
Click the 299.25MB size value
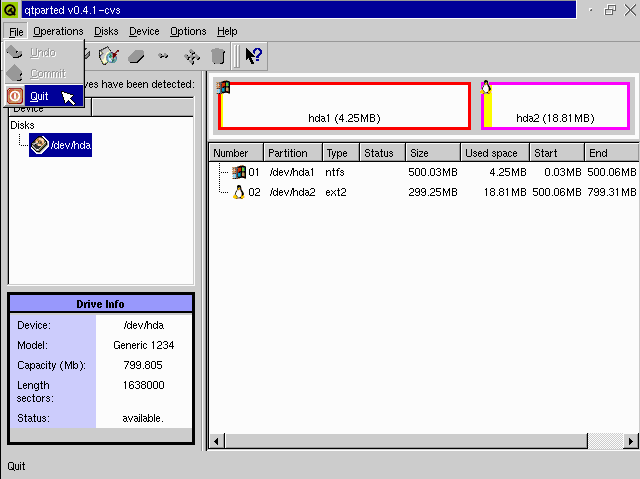(x=433, y=192)
